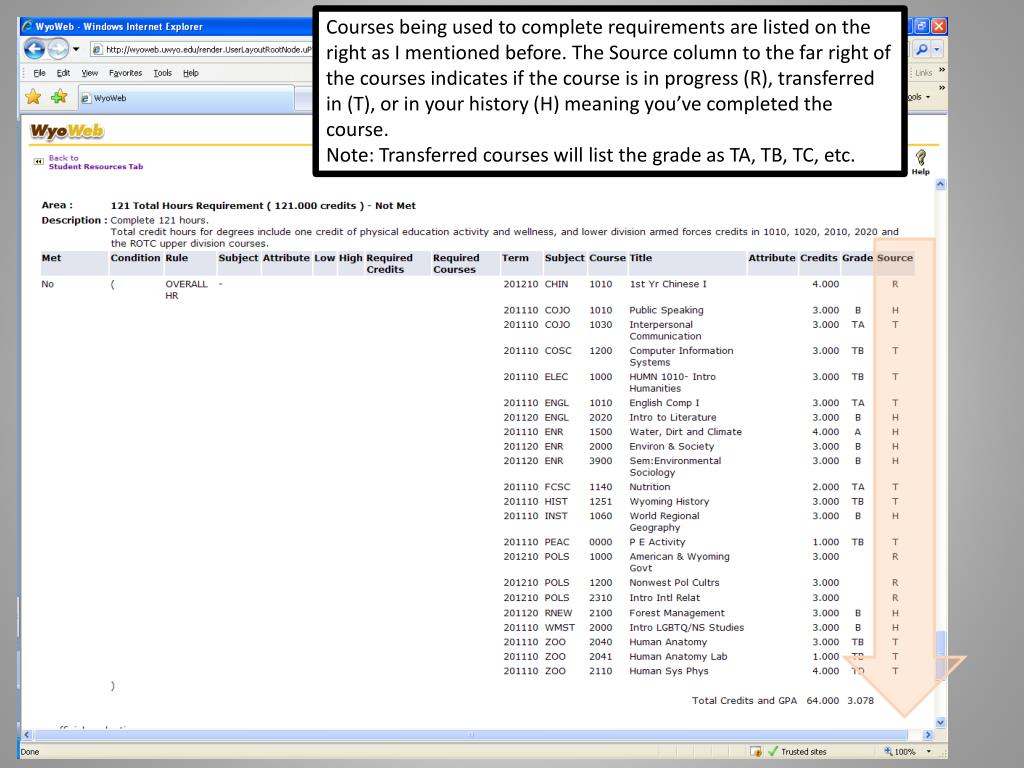The image size is (1024, 768).
Task: Click the browser Back arrow button
Action: pos(35,49)
